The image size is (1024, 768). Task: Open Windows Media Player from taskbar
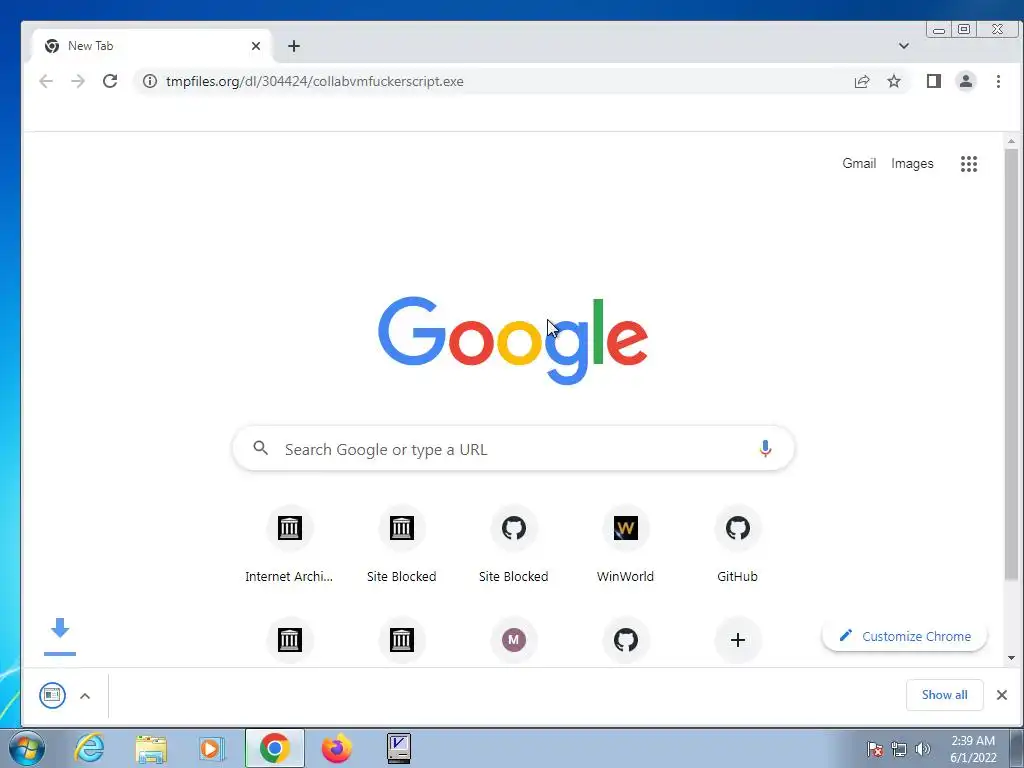pos(212,748)
